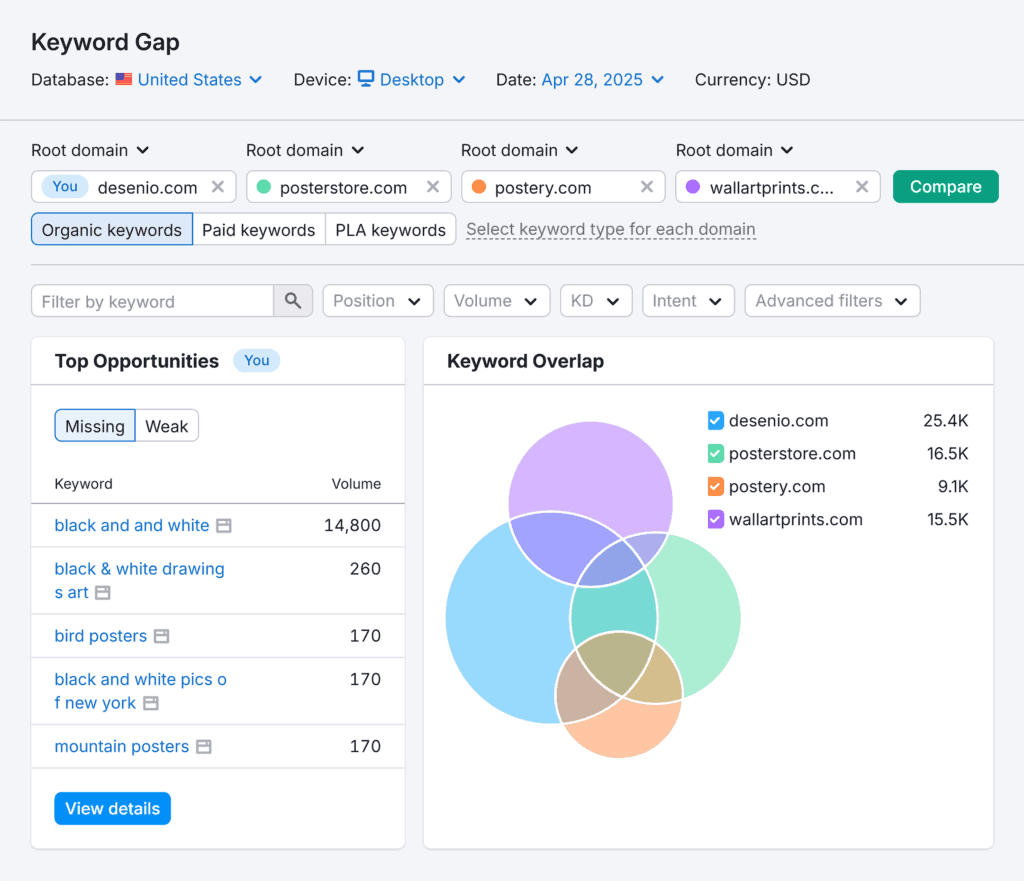The image size is (1024, 881).
Task: Toggle the postery.com checkbox
Action: pos(715,487)
